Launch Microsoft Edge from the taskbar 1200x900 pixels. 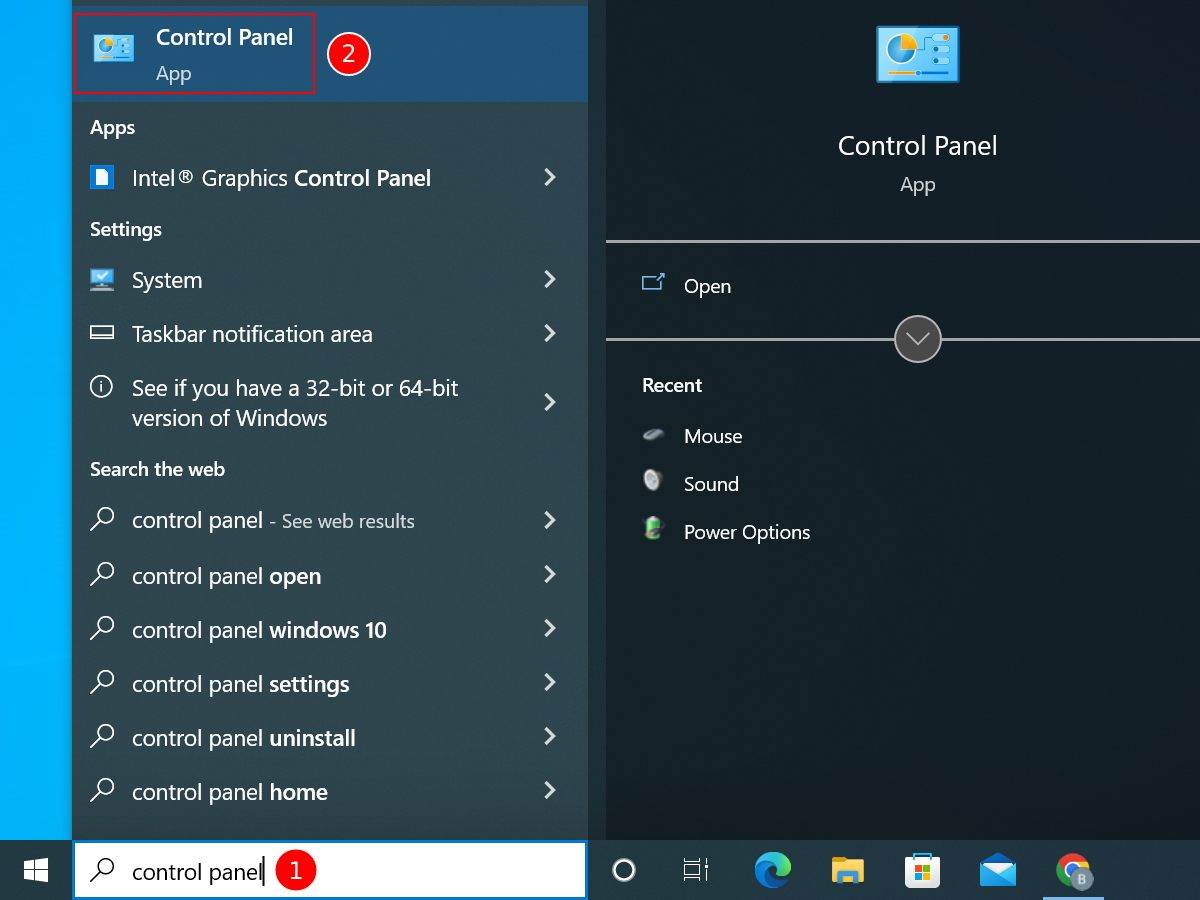click(772, 870)
